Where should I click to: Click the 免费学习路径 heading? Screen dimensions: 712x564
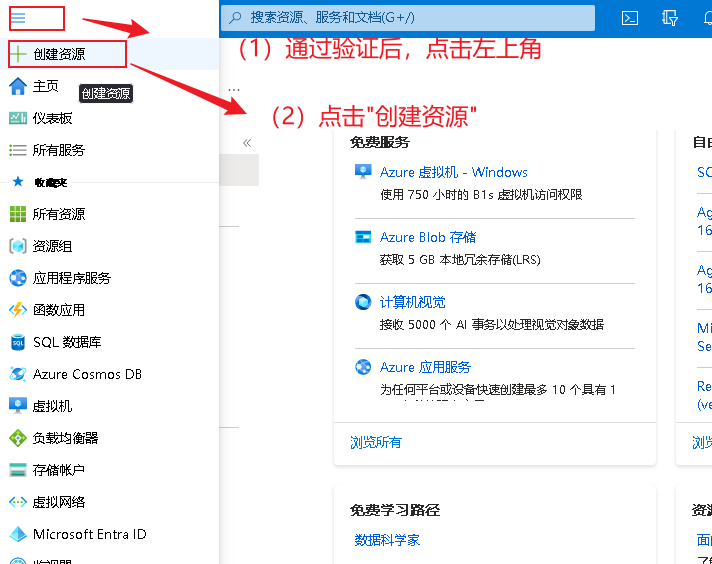pos(395,510)
